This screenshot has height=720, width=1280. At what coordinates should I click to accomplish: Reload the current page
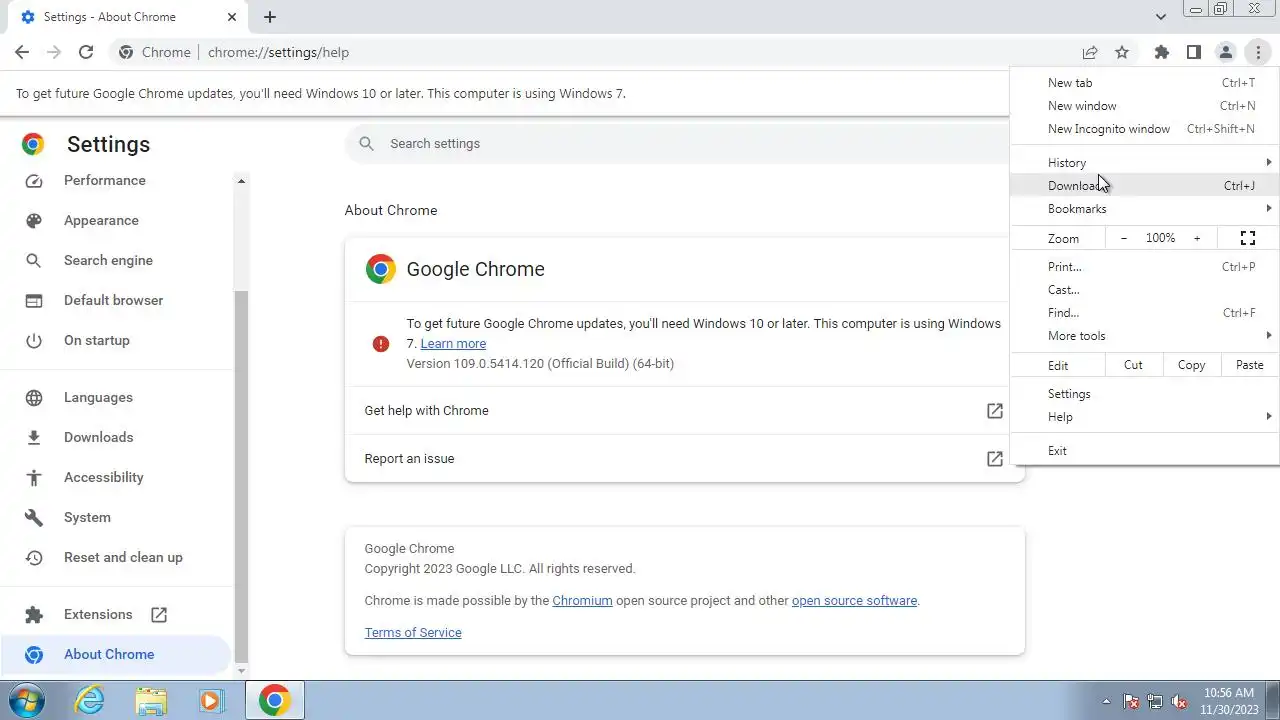click(x=86, y=52)
